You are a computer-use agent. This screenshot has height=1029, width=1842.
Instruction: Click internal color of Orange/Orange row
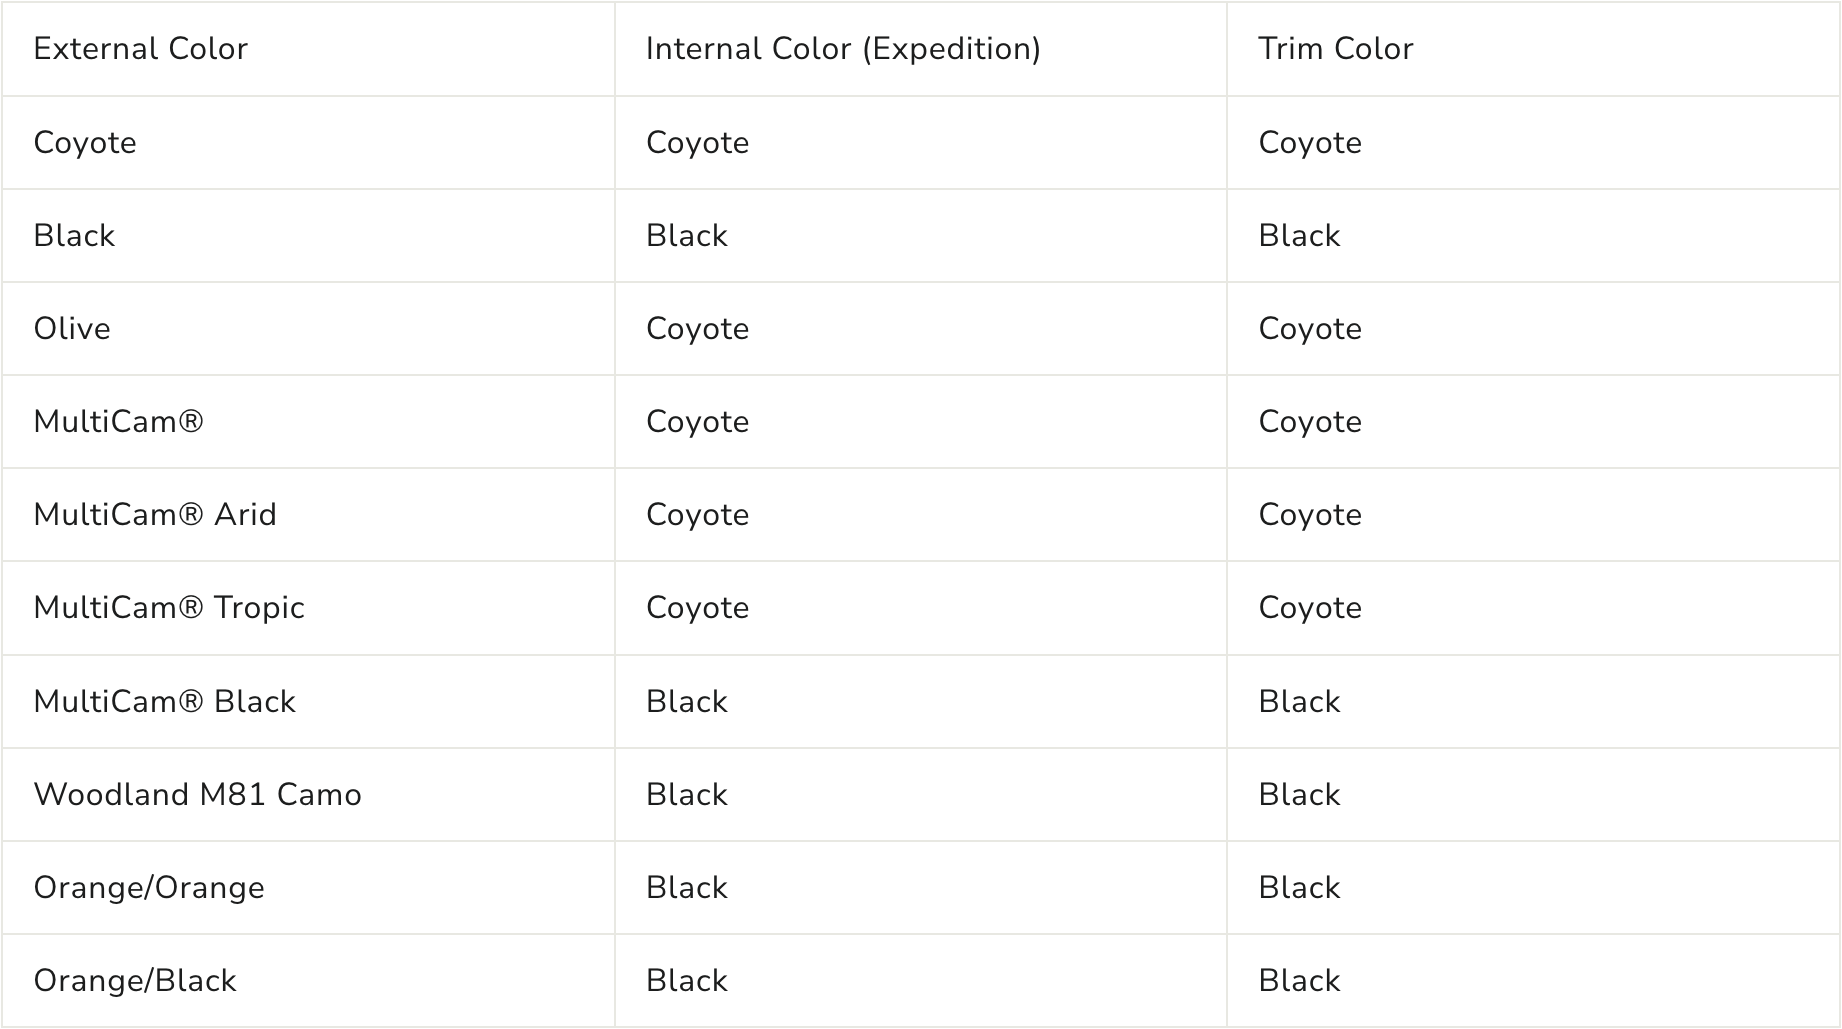coord(687,888)
